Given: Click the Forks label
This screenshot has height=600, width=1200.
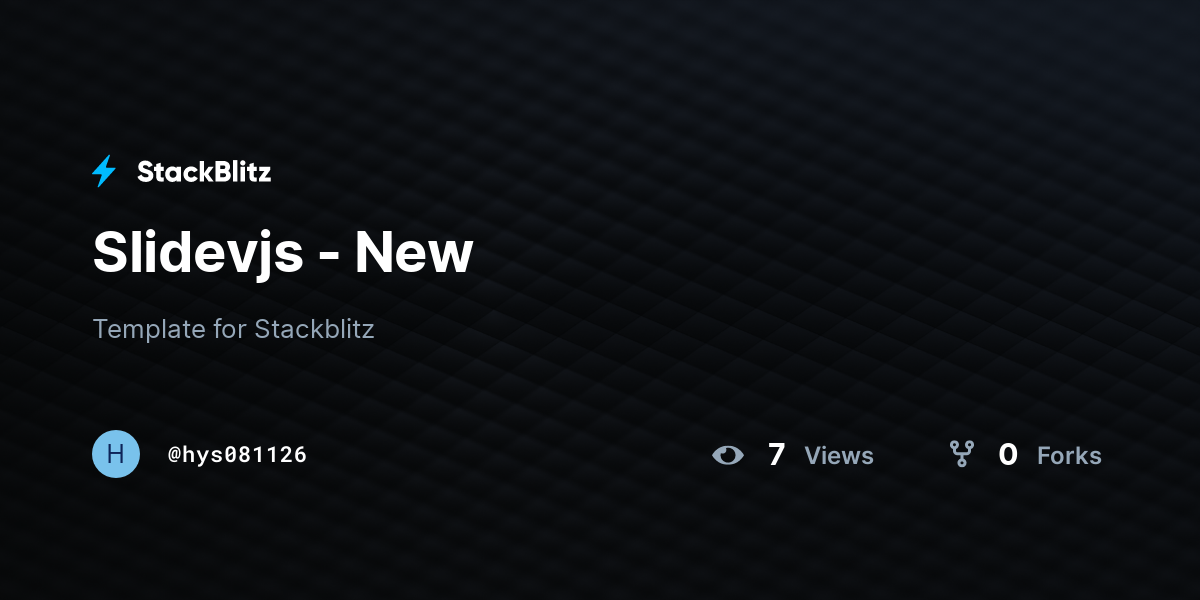Looking at the screenshot, I should (1069, 456).
